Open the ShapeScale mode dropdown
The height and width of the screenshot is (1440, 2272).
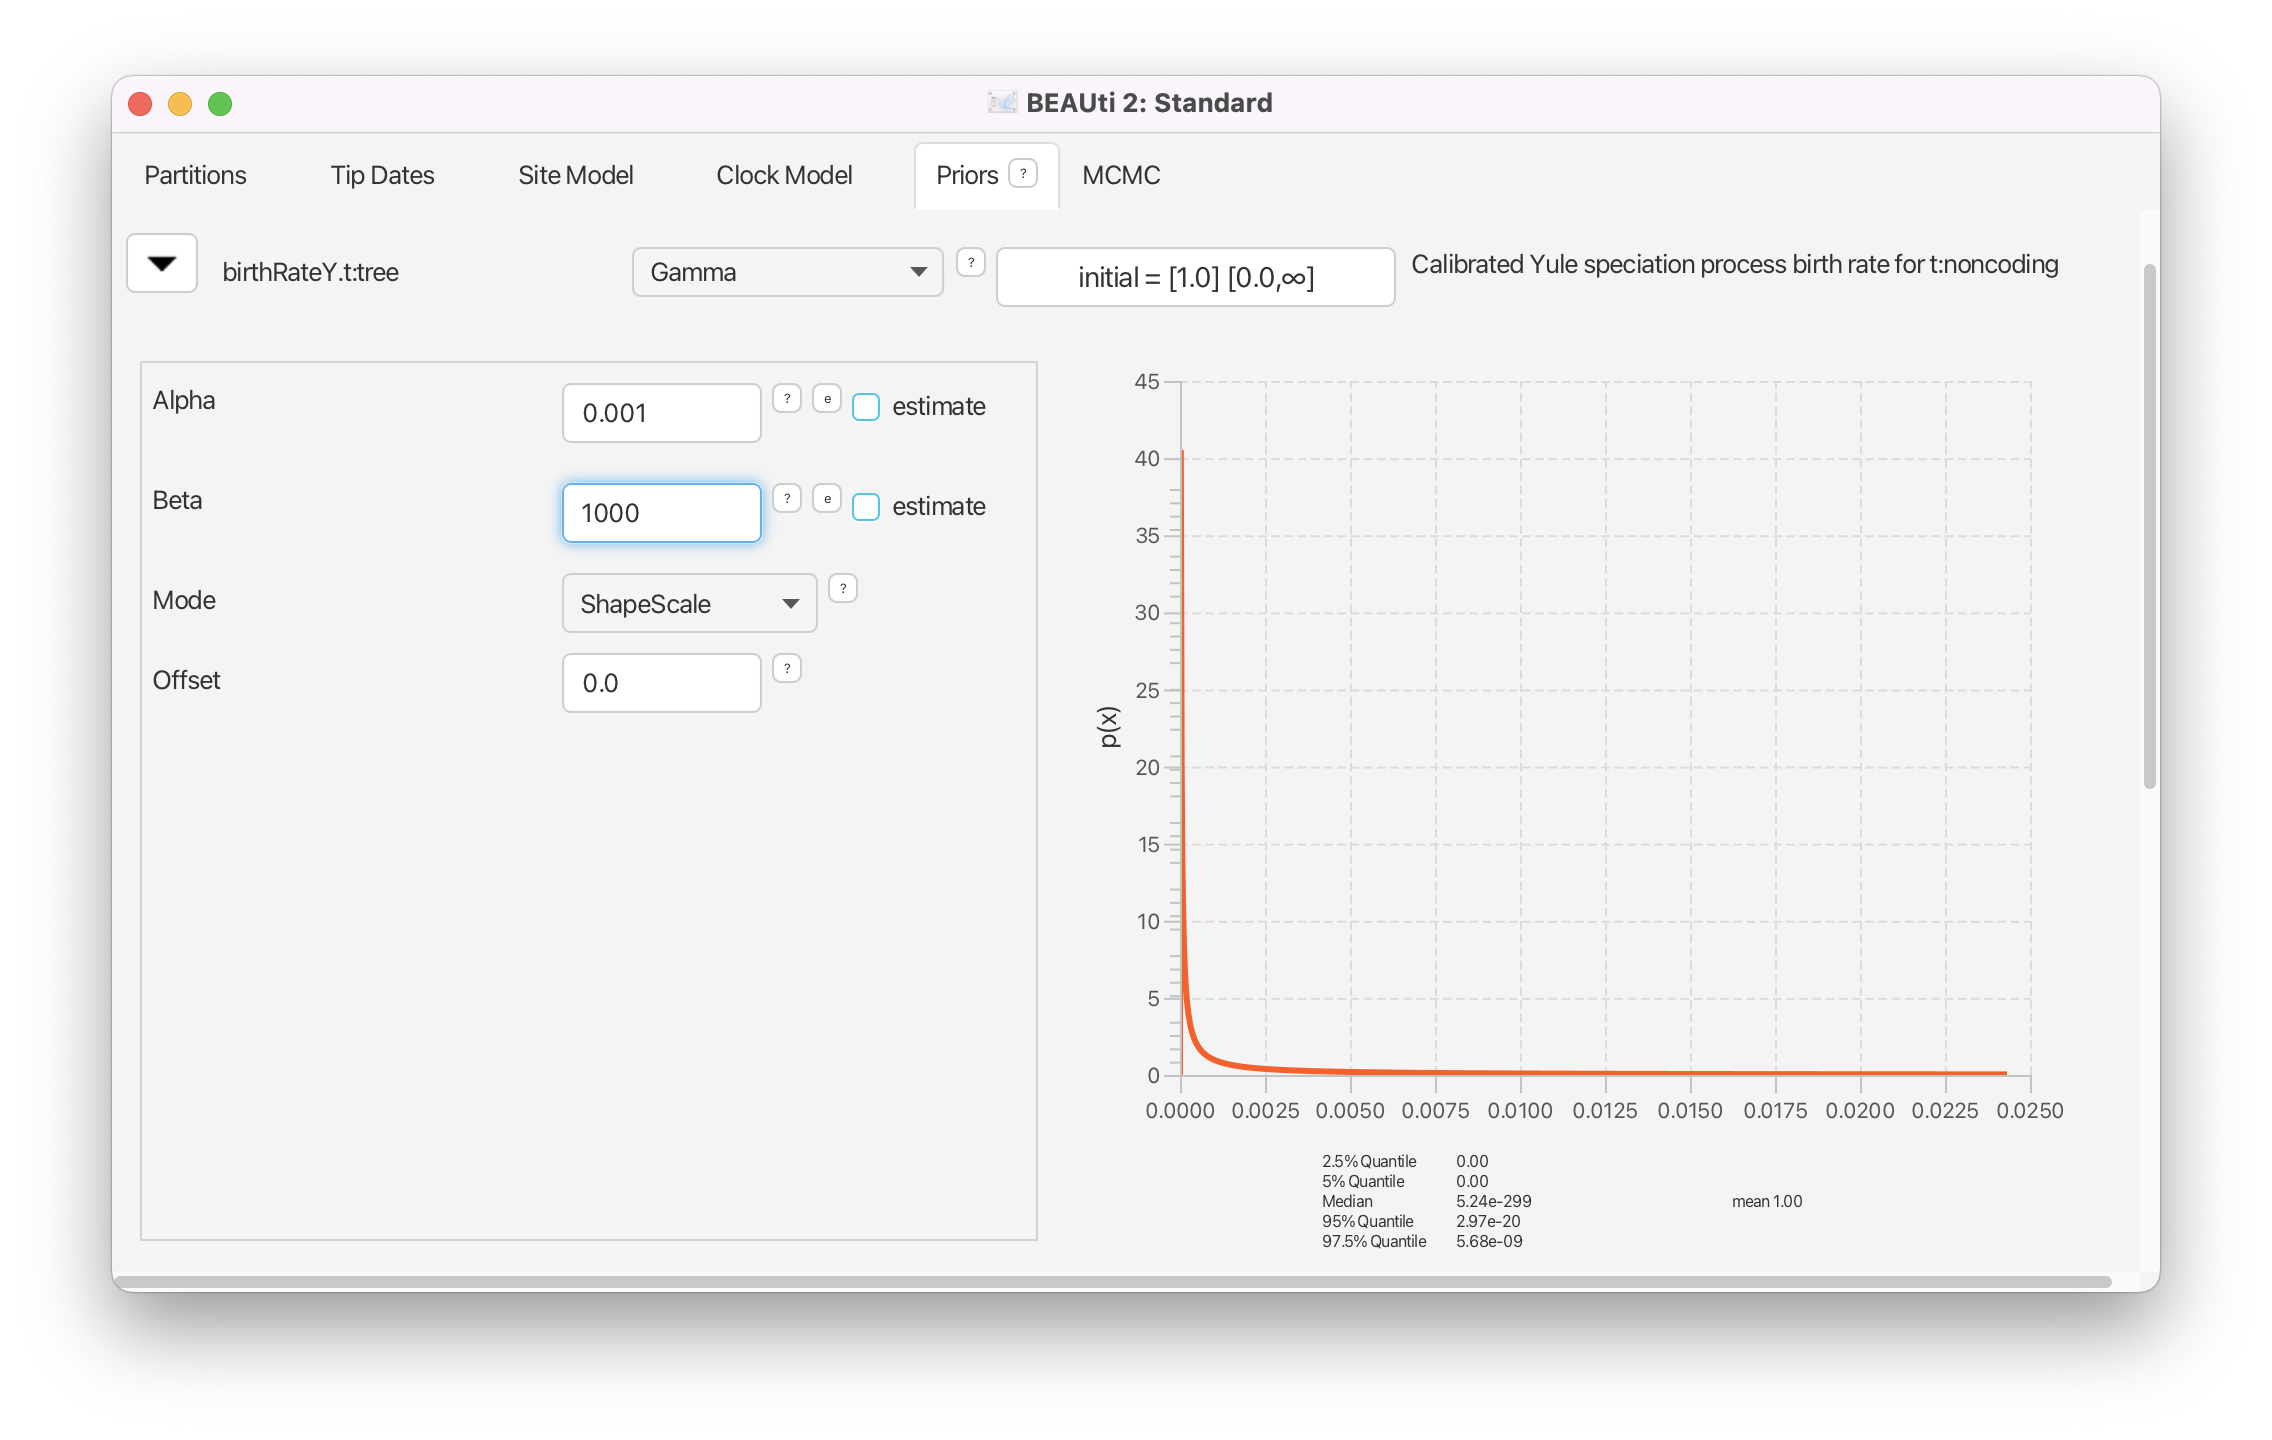click(689, 604)
